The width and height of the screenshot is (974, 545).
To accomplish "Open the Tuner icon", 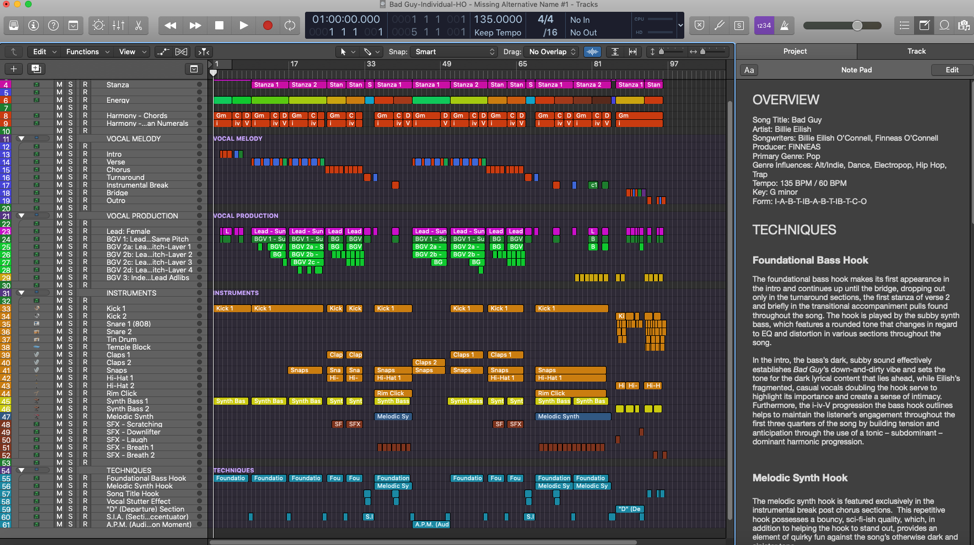I will coord(719,25).
